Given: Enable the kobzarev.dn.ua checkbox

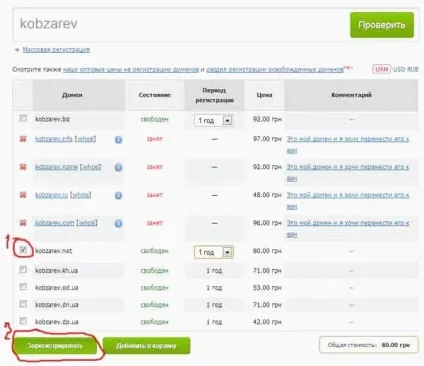Looking at the screenshot, I should point(23,304).
